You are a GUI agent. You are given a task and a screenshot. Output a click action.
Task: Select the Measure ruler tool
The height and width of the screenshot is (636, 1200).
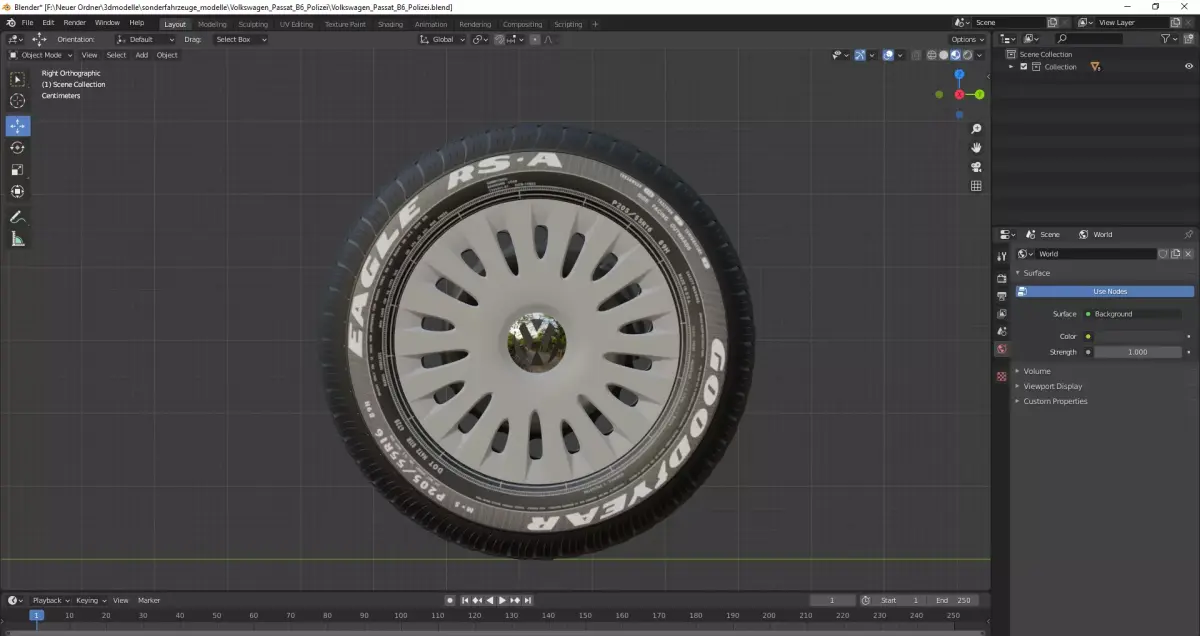[x=17, y=239]
